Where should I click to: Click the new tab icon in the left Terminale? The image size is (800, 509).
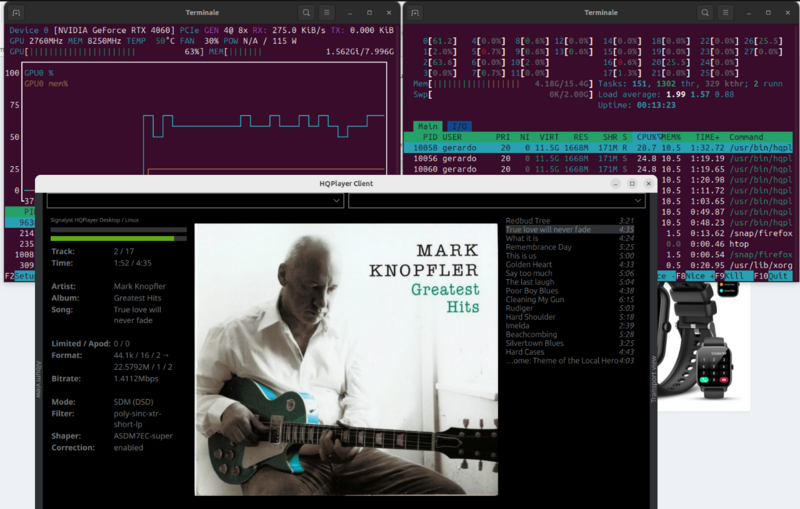tap(16, 12)
